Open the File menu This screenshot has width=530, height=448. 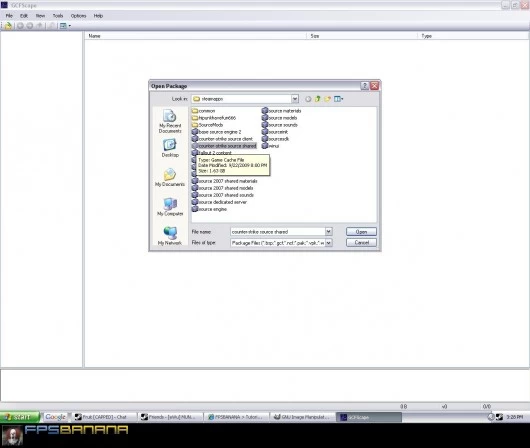point(9,16)
